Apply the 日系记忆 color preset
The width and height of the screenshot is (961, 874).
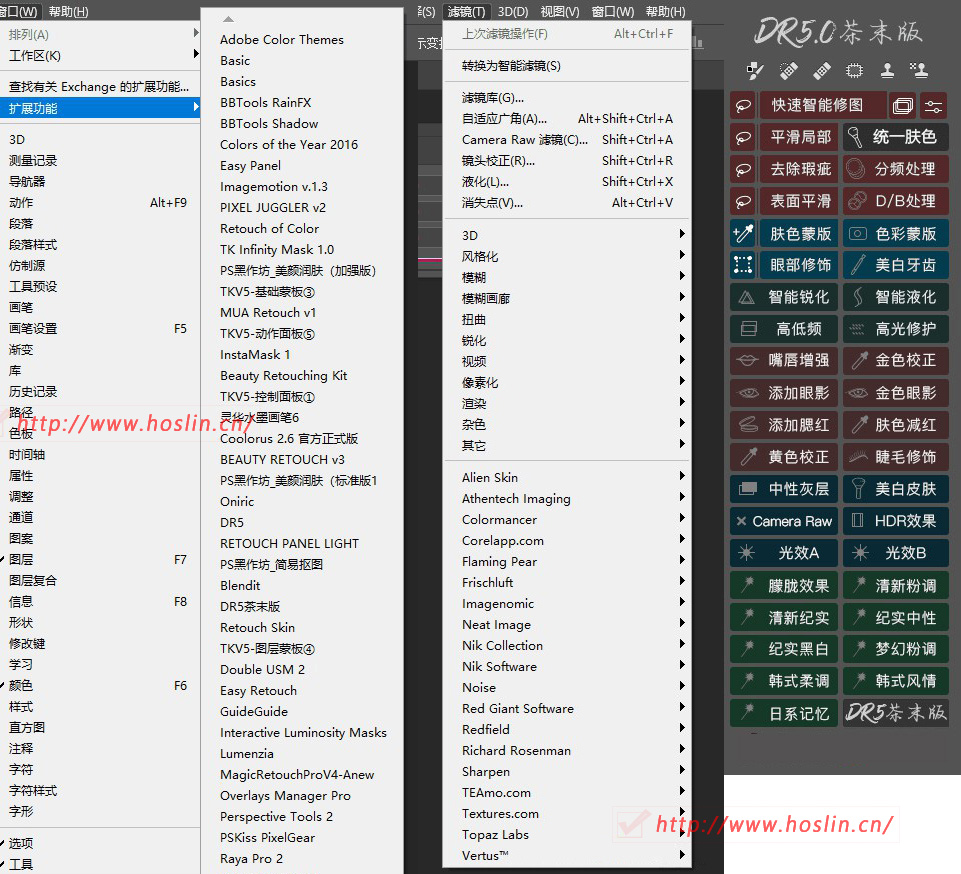click(x=784, y=713)
